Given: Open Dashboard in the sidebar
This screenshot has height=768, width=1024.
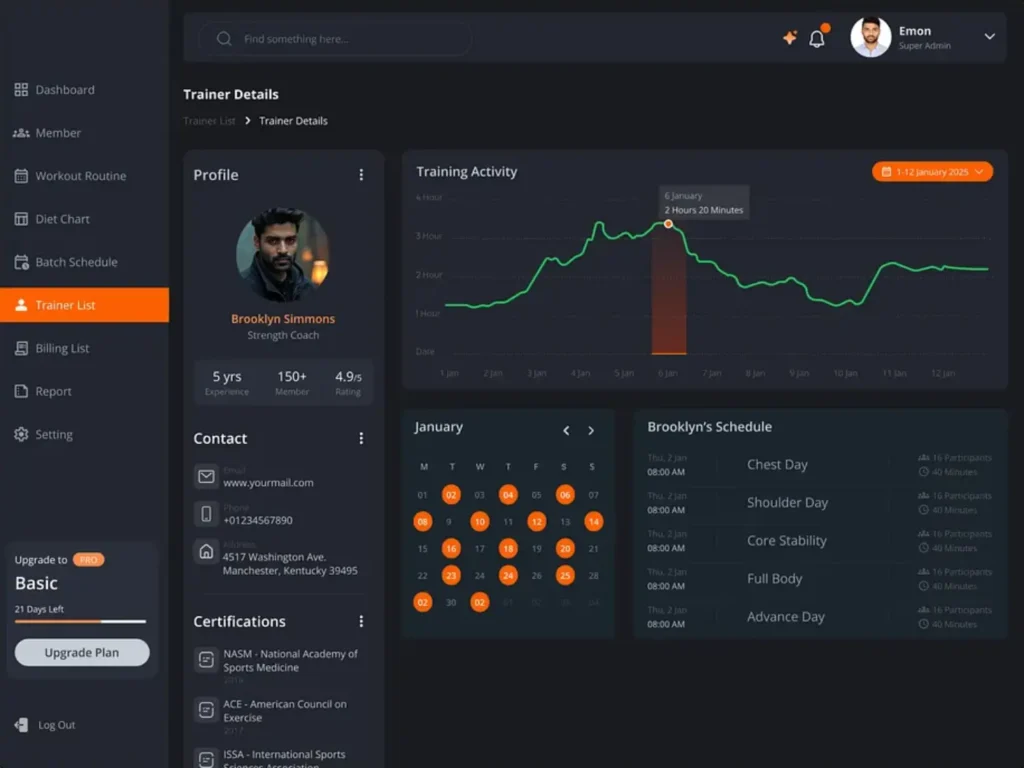Looking at the screenshot, I should pyautogui.click(x=64, y=90).
